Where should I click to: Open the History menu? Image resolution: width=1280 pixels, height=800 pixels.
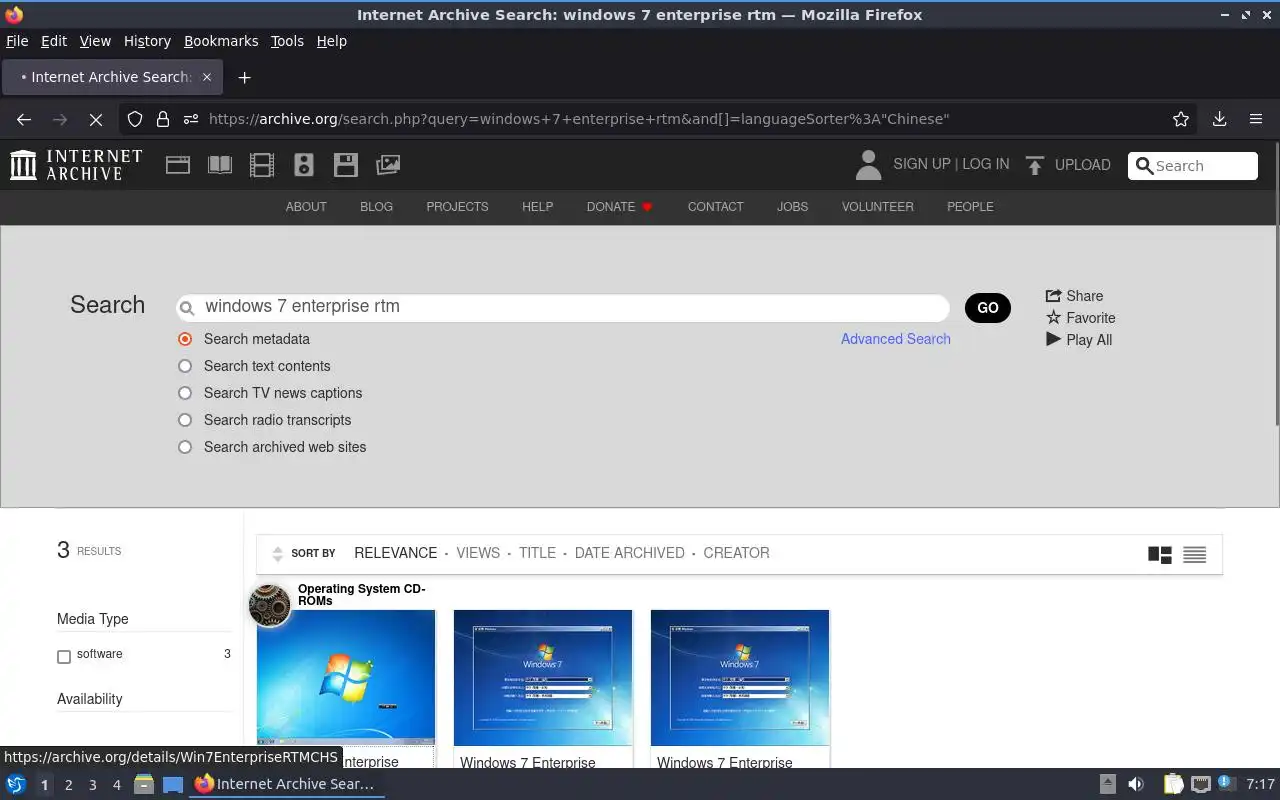147,41
